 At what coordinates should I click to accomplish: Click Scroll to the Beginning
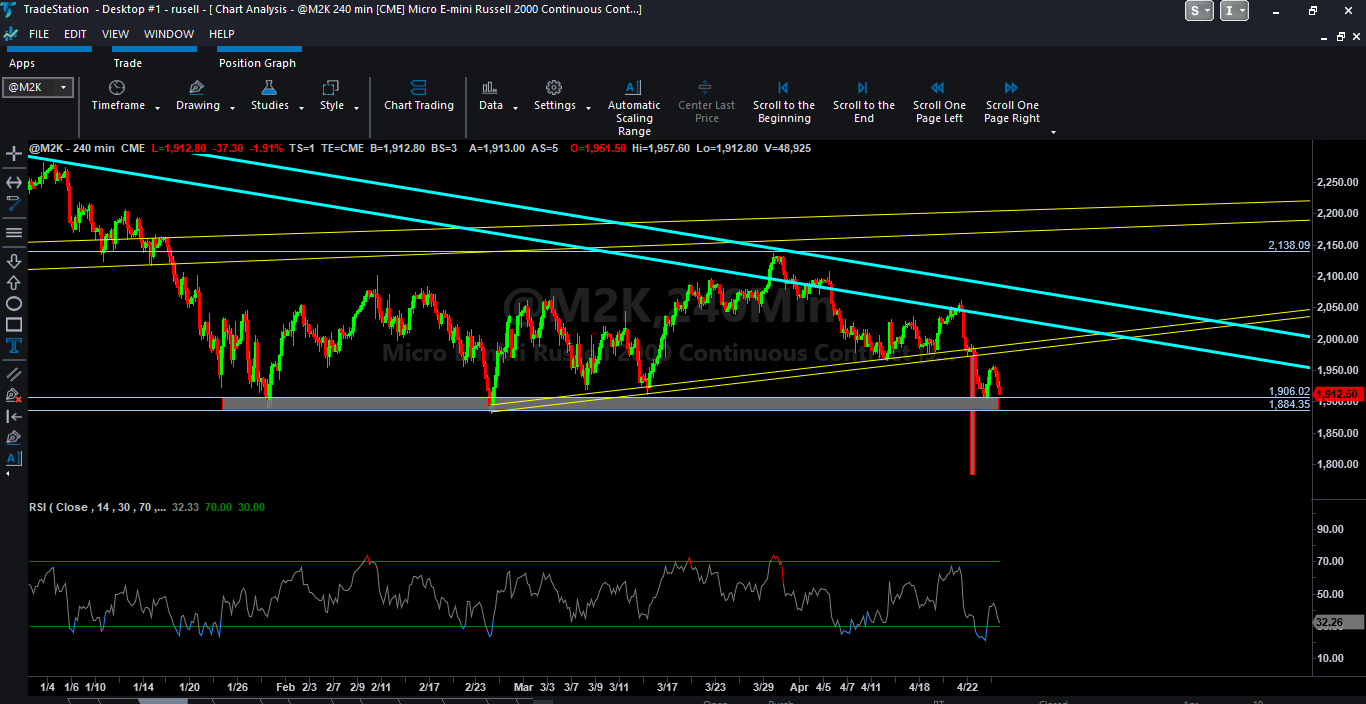click(783, 103)
